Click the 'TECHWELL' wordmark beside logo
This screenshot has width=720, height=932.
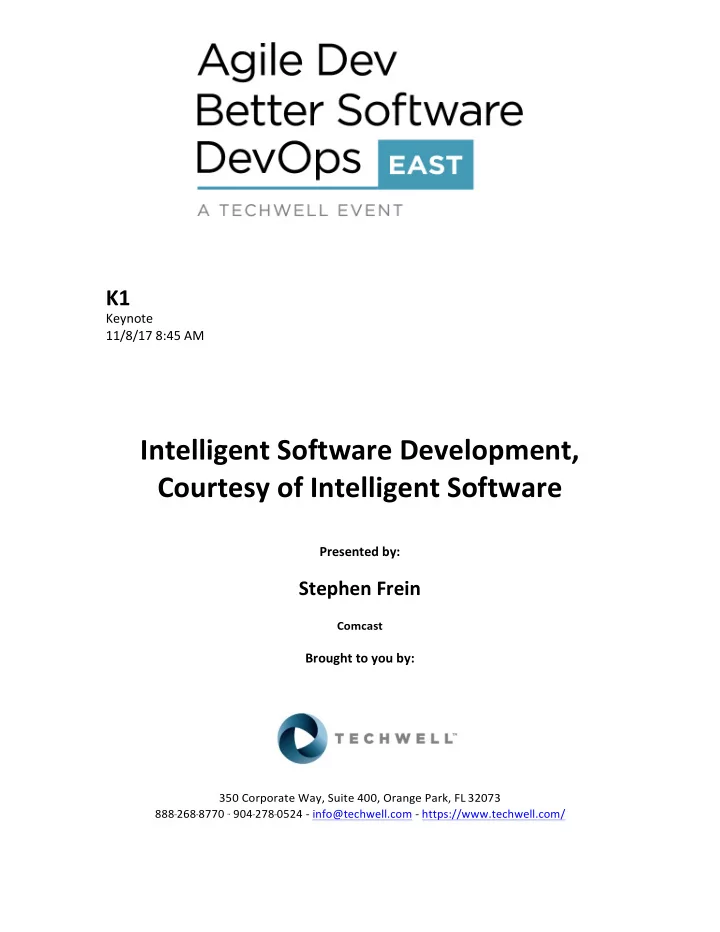pos(395,738)
